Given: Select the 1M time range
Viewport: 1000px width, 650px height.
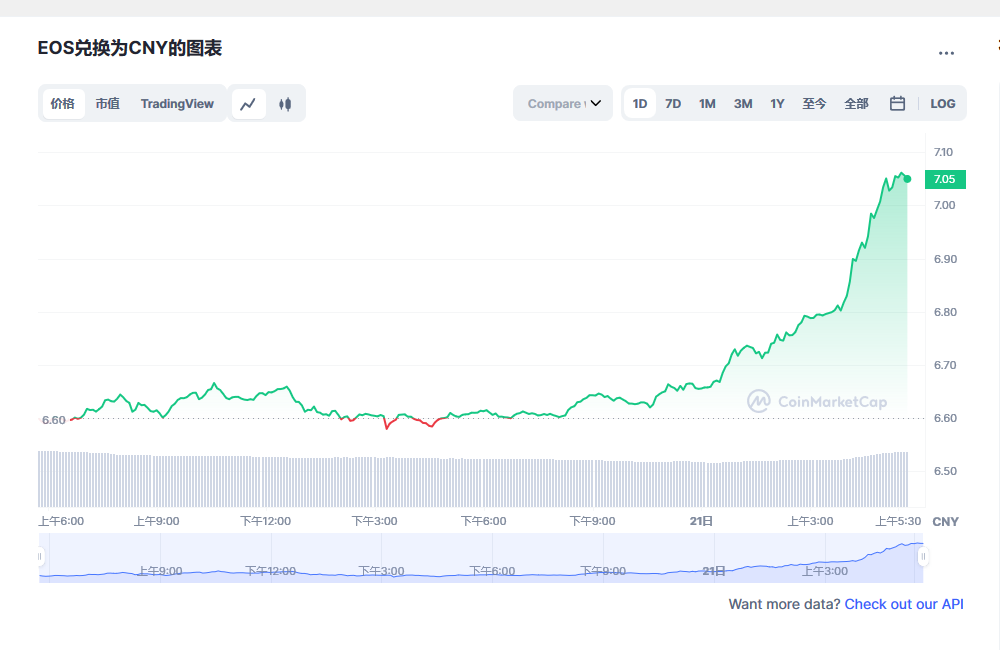Looking at the screenshot, I should (x=707, y=103).
